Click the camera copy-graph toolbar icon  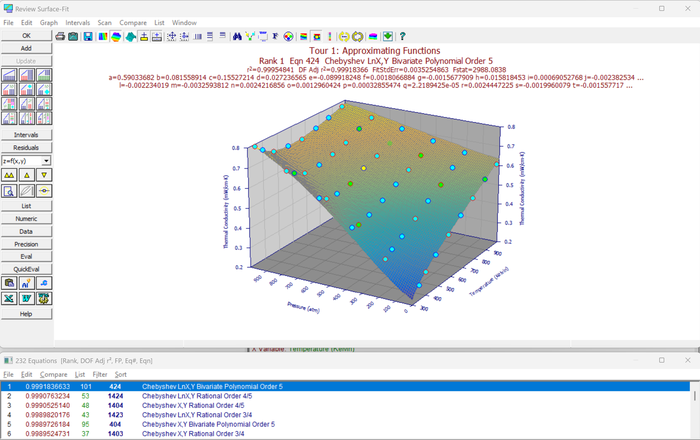(x=73, y=37)
